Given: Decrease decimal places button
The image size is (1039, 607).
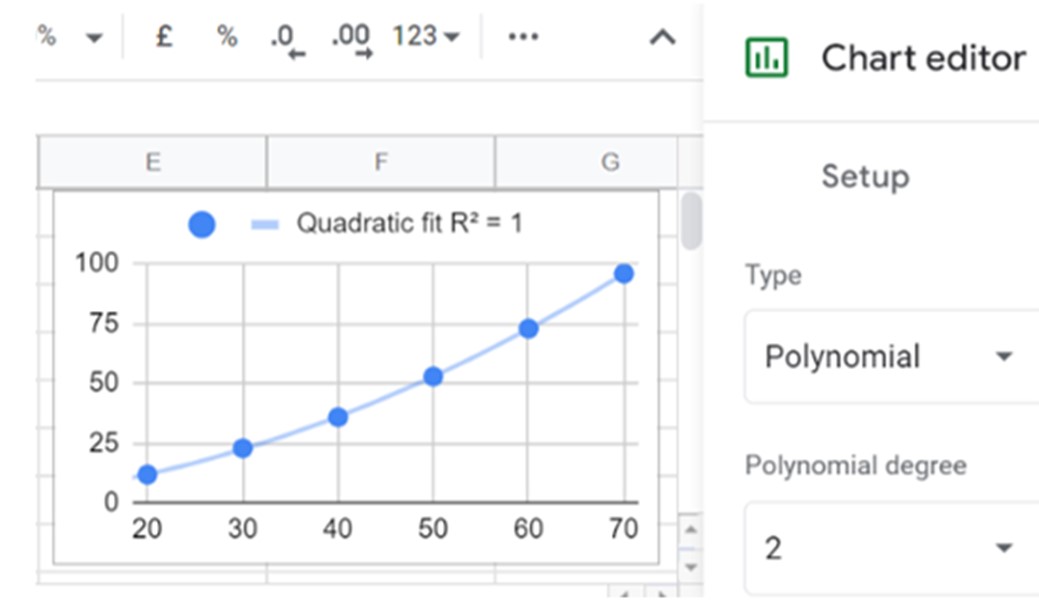Looking at the screenshot, I should [x=287, y=40].
